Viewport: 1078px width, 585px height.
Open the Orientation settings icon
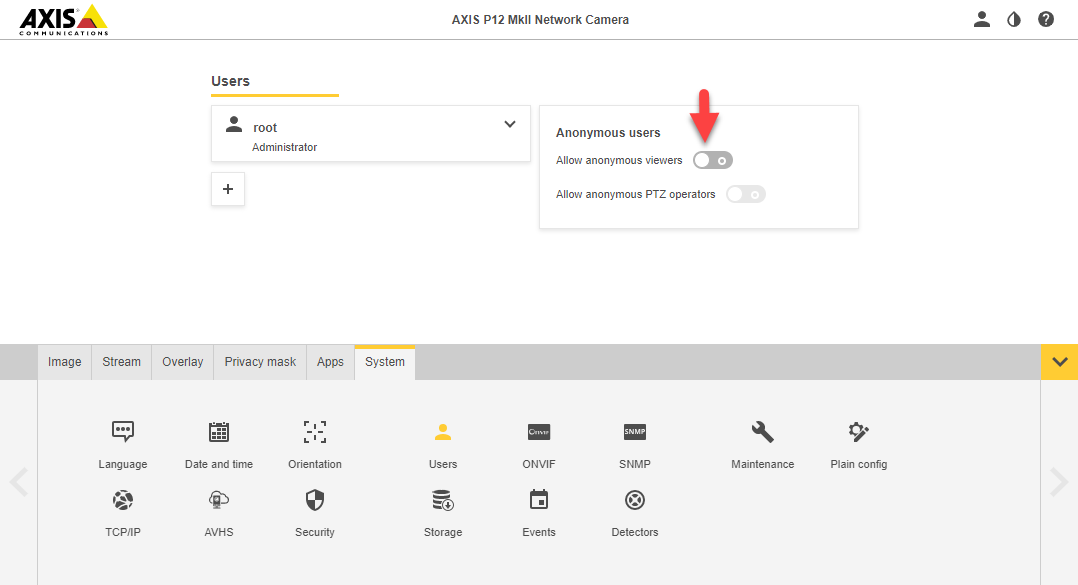coord(315,432)
